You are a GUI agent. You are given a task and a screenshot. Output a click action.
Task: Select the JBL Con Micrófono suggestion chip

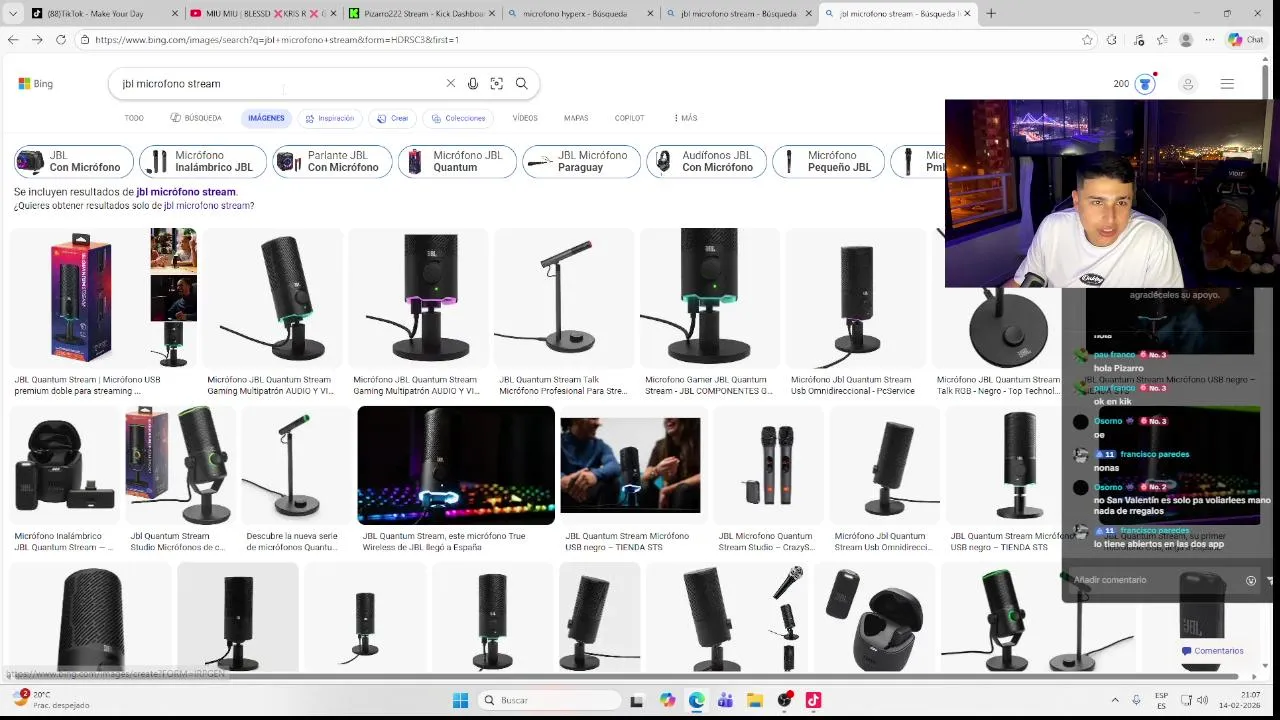pos(74,161)
